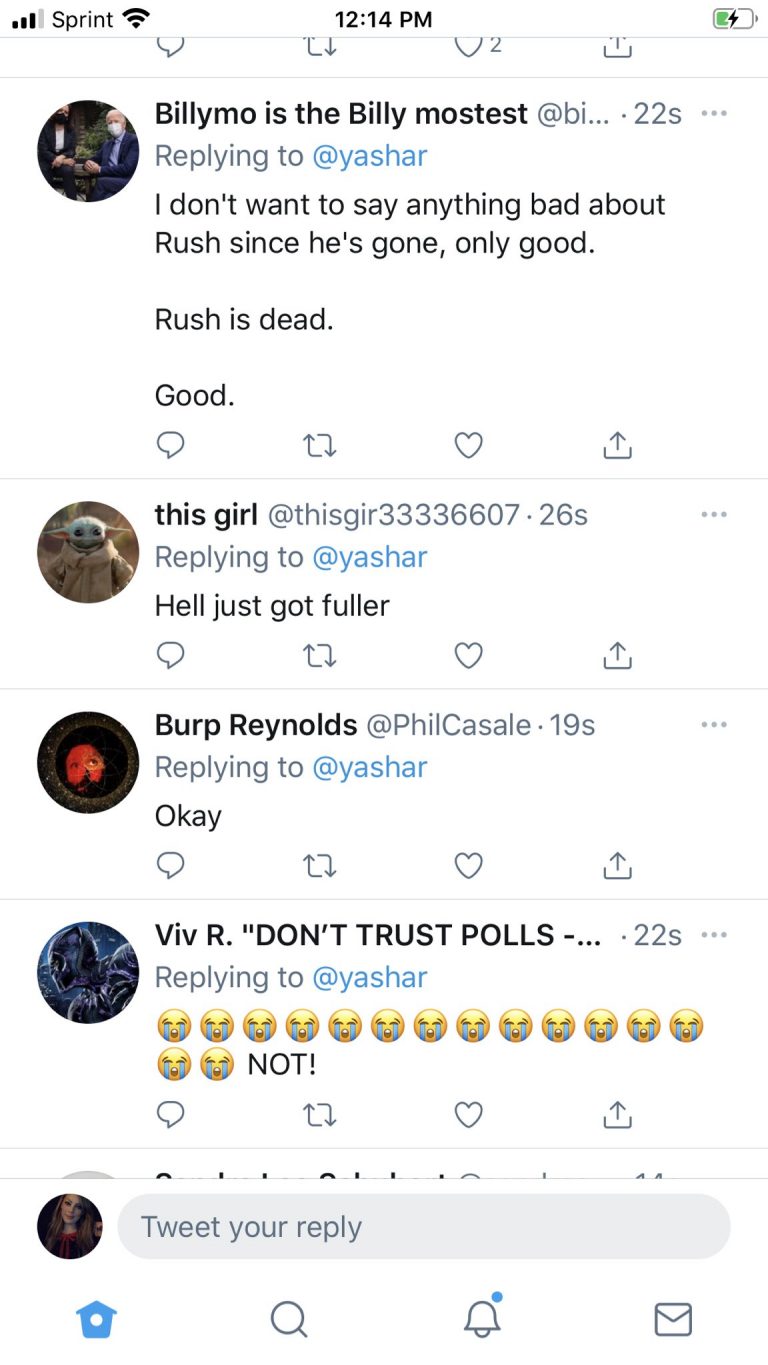
Task: Expand options menu on Burp Reynolds' tweet
Action: tap(713, 725)
